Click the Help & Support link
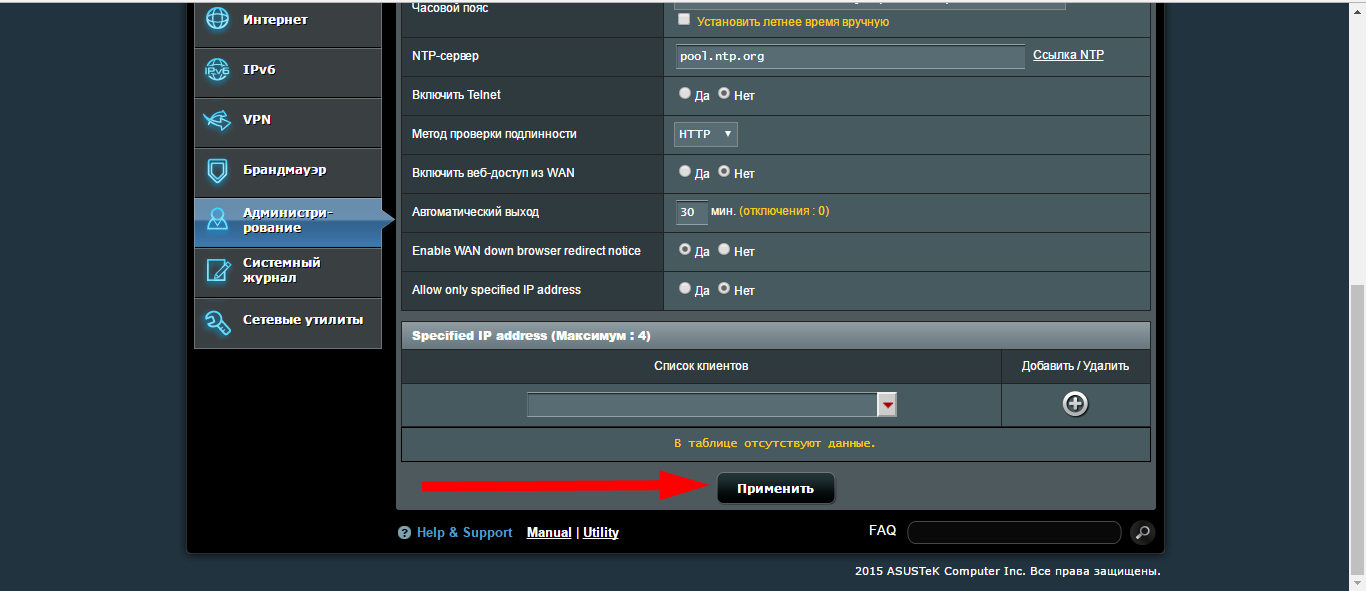The width and height of the screenshot is (1366, 591). tap(464, 533)
